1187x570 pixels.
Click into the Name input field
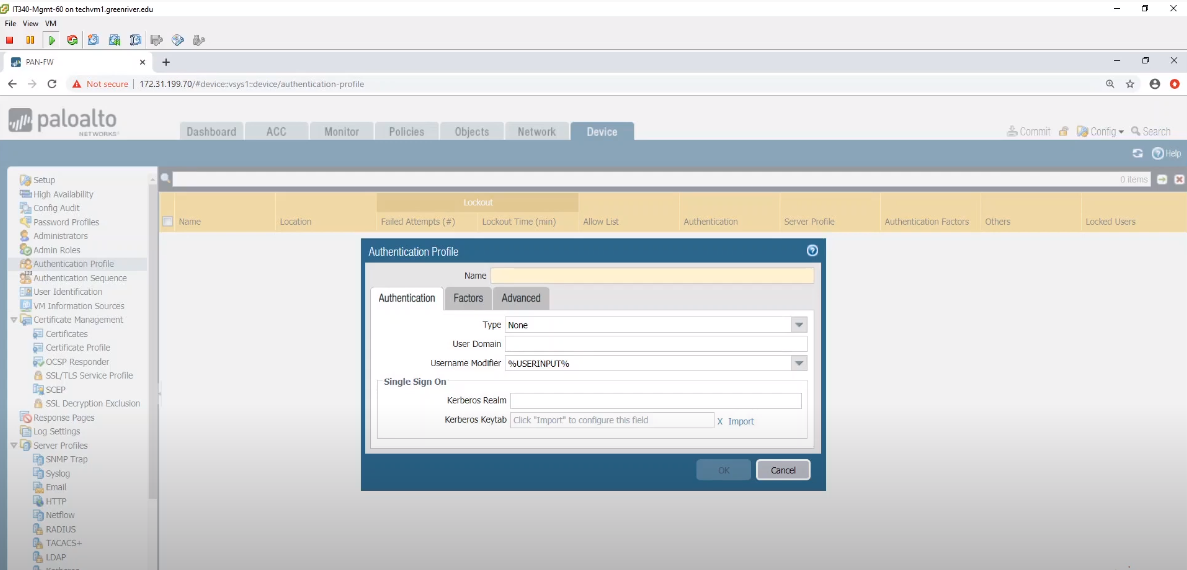[652, 276]
